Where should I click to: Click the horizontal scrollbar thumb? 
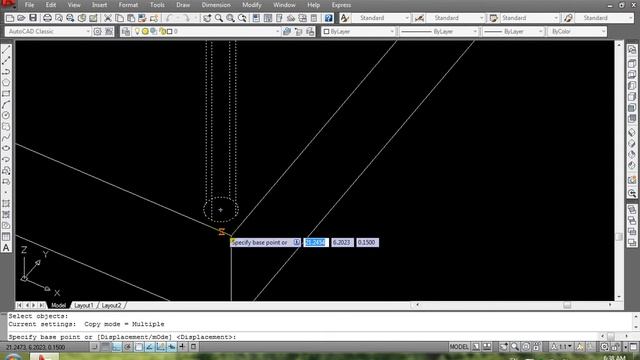pyautogui.click(x=567, y=305)
